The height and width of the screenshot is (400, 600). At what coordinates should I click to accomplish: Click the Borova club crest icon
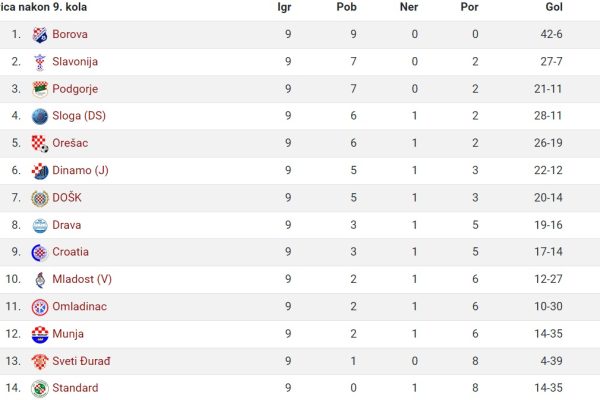(x=40, y=35)
